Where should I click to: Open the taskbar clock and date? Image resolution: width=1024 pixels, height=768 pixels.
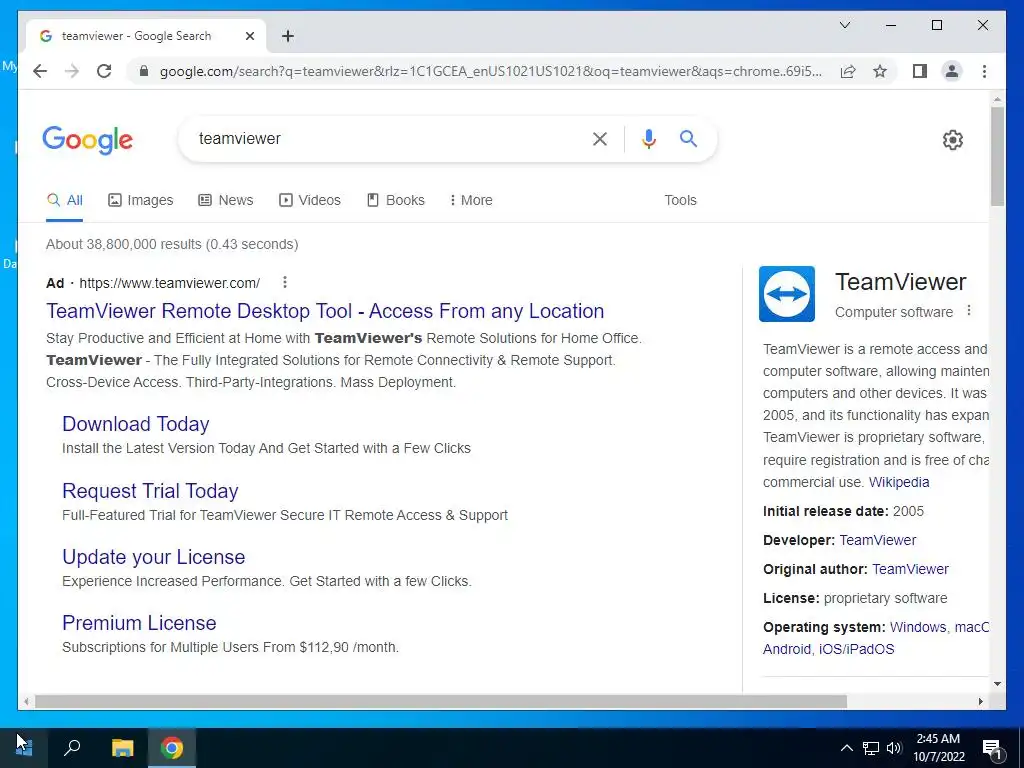(938, 748)
